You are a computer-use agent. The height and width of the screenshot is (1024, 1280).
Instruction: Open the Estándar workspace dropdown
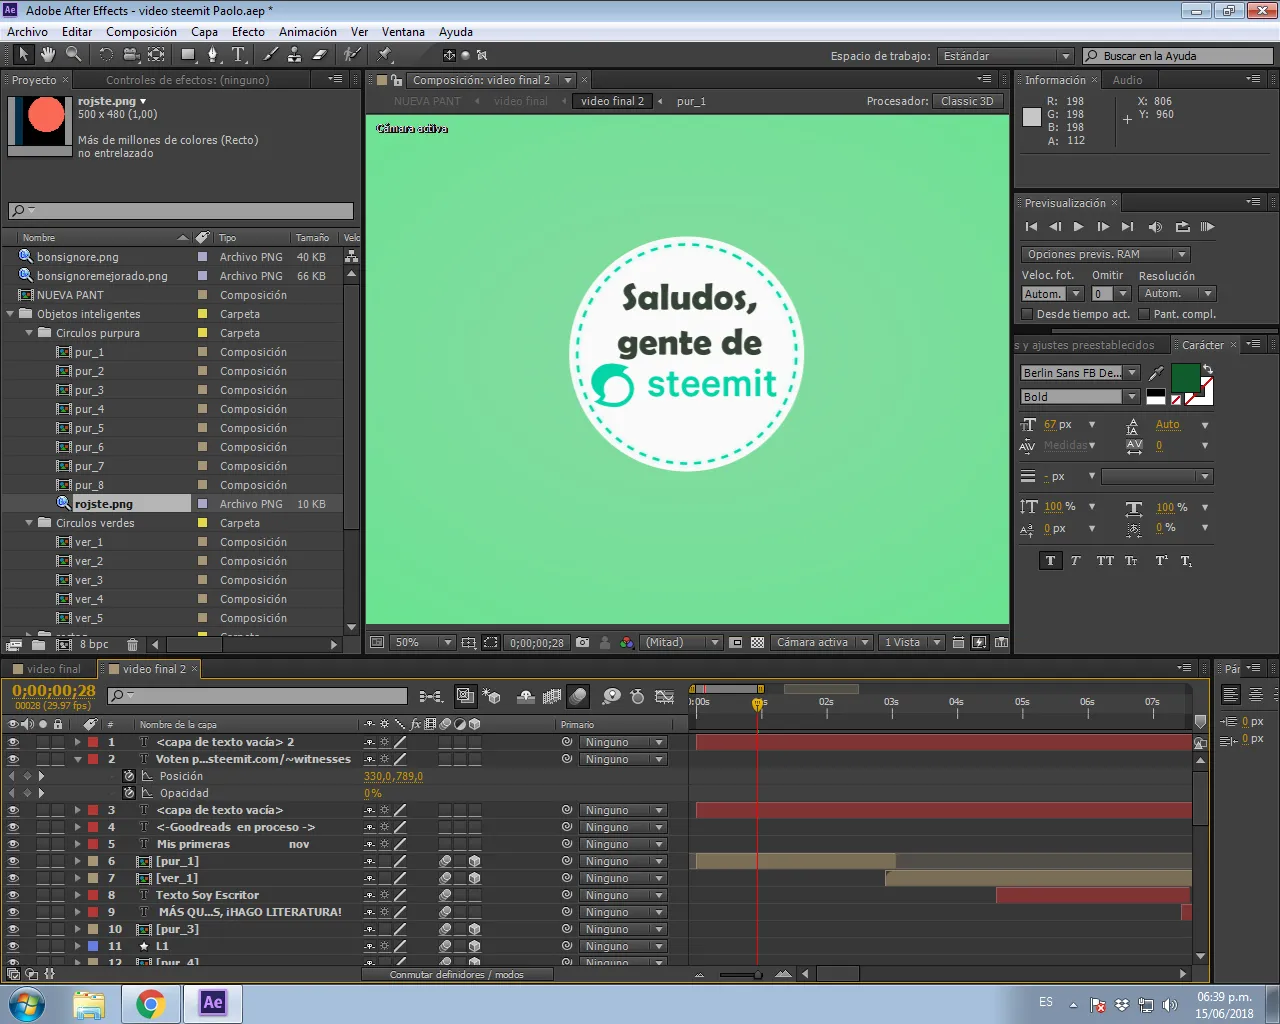(1006, 56)
